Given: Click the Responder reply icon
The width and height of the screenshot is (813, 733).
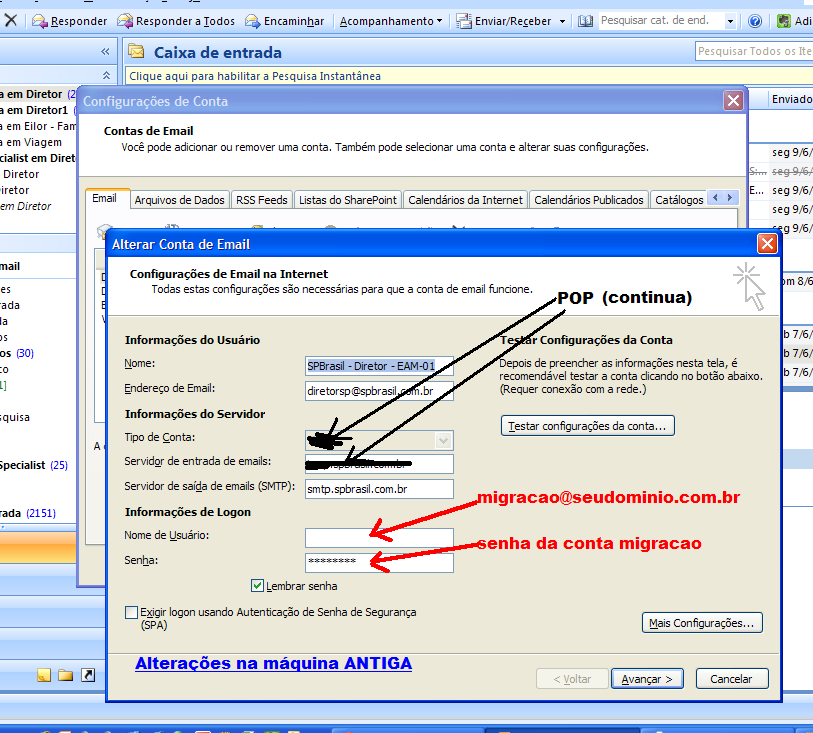Looking at the screenshot, I should [40, 21].
